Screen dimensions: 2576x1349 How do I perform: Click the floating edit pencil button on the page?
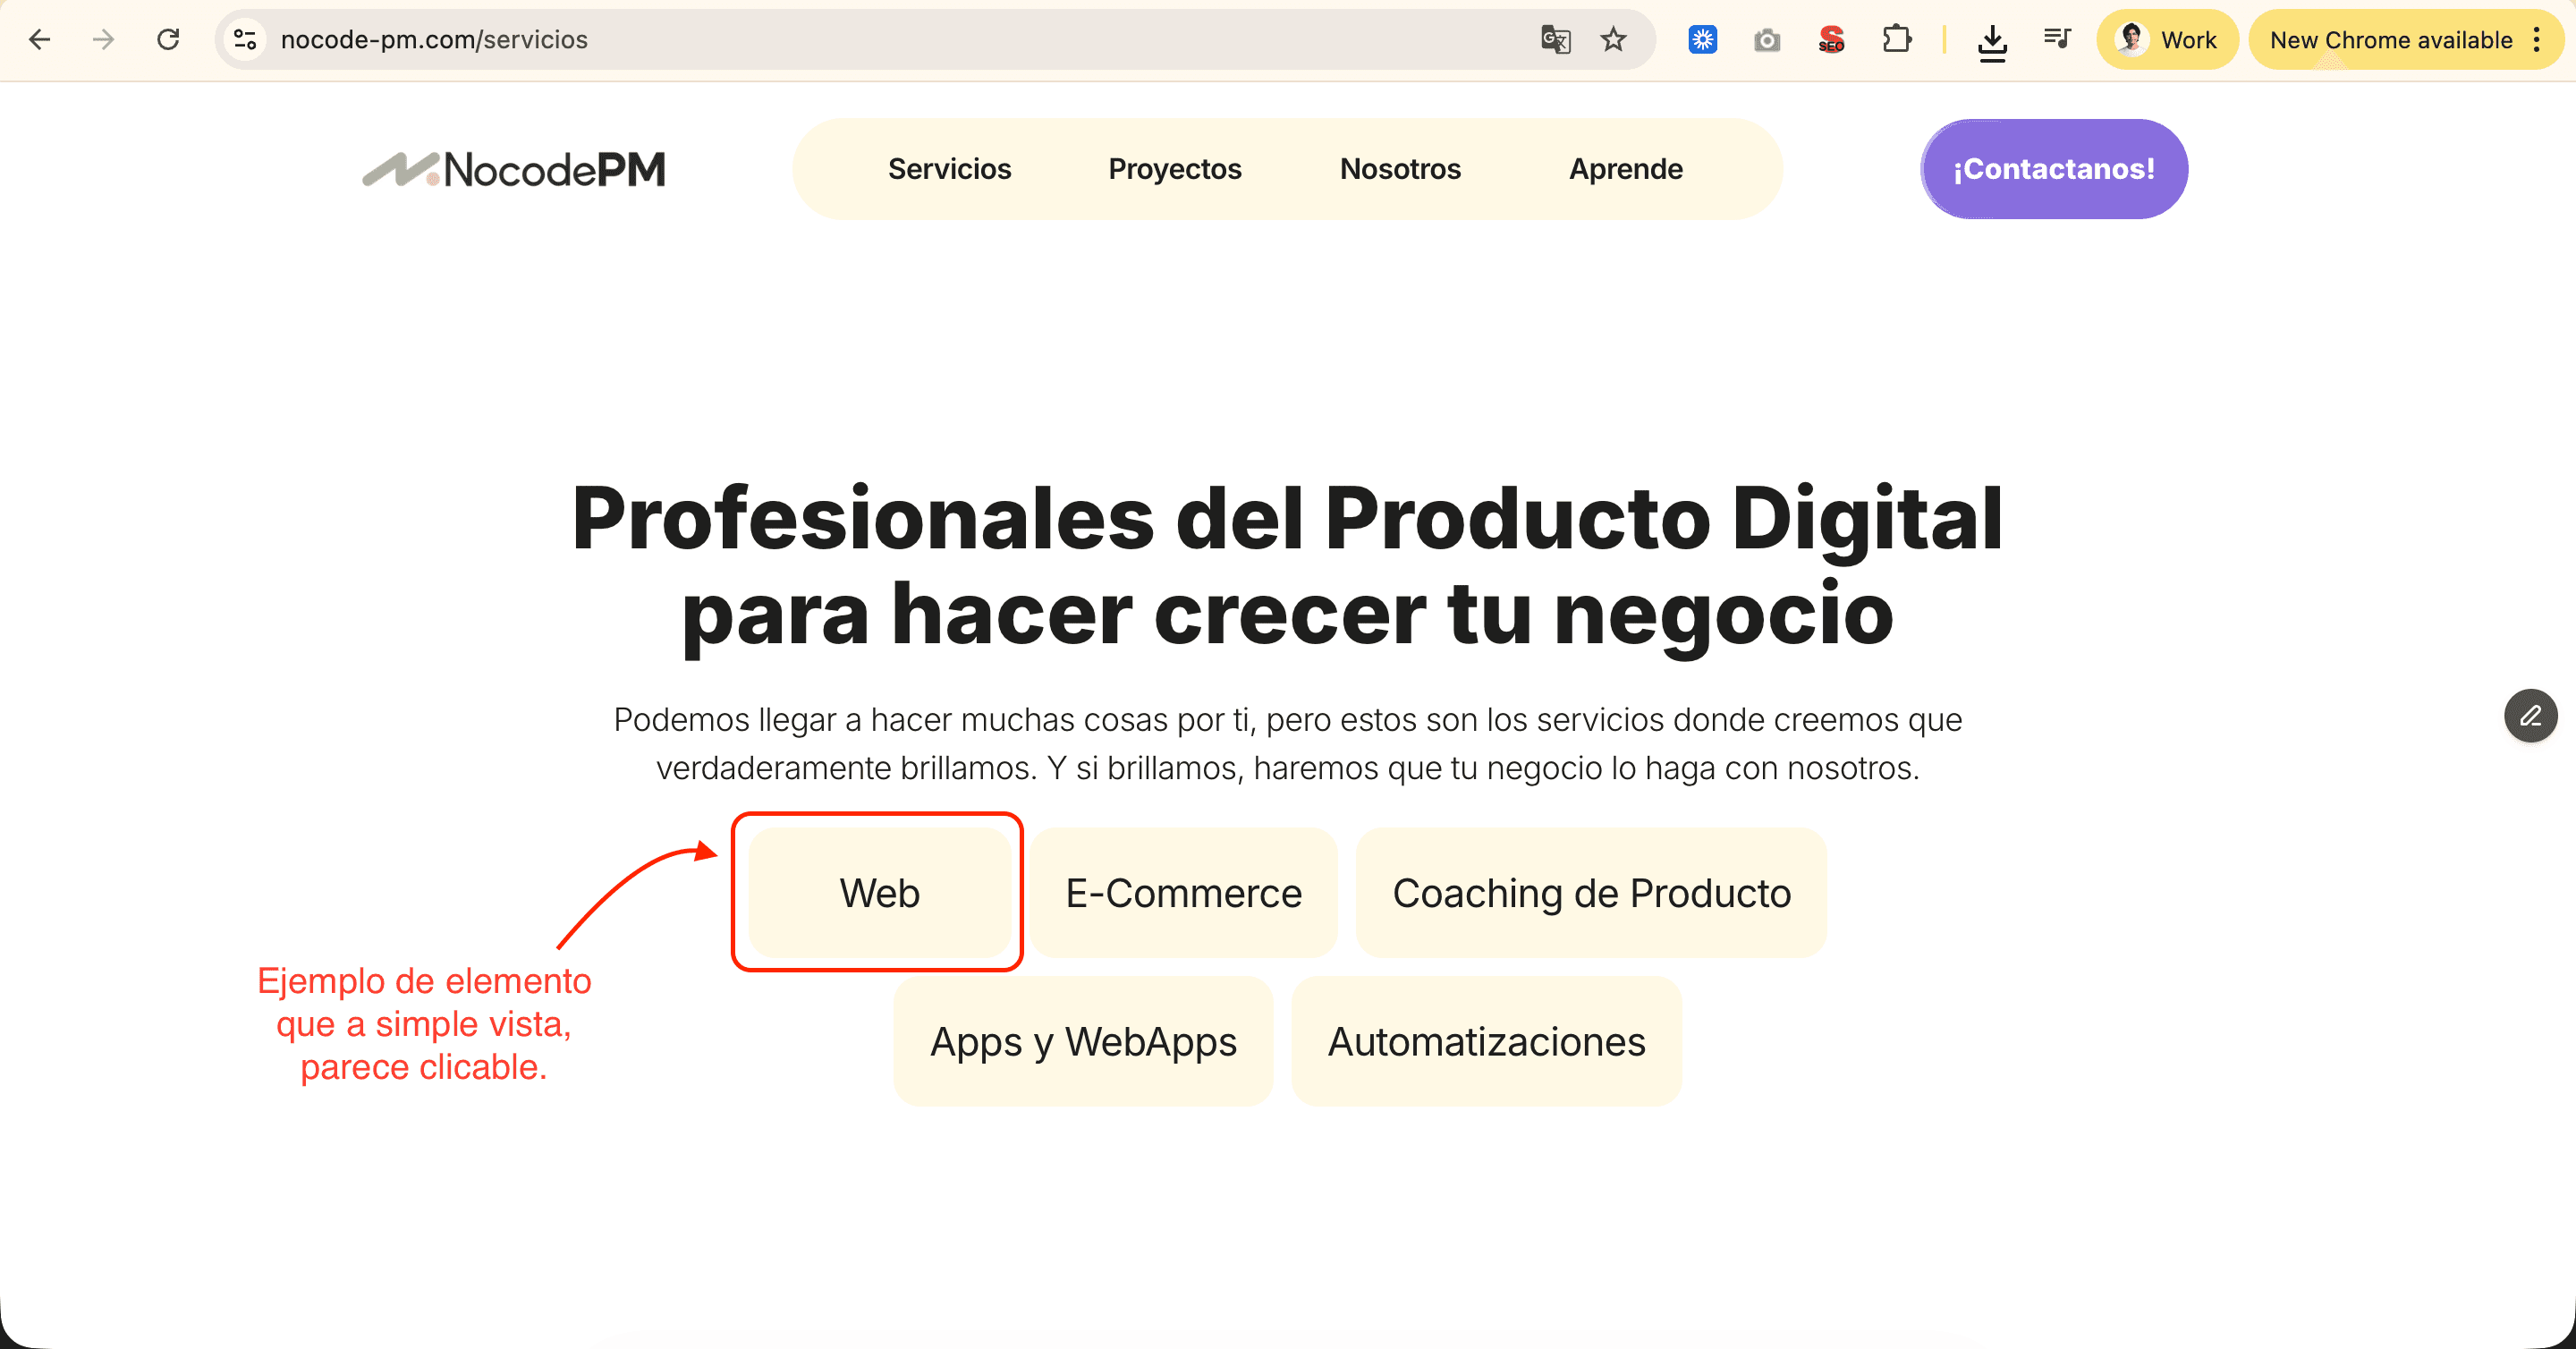(2530, 716)
